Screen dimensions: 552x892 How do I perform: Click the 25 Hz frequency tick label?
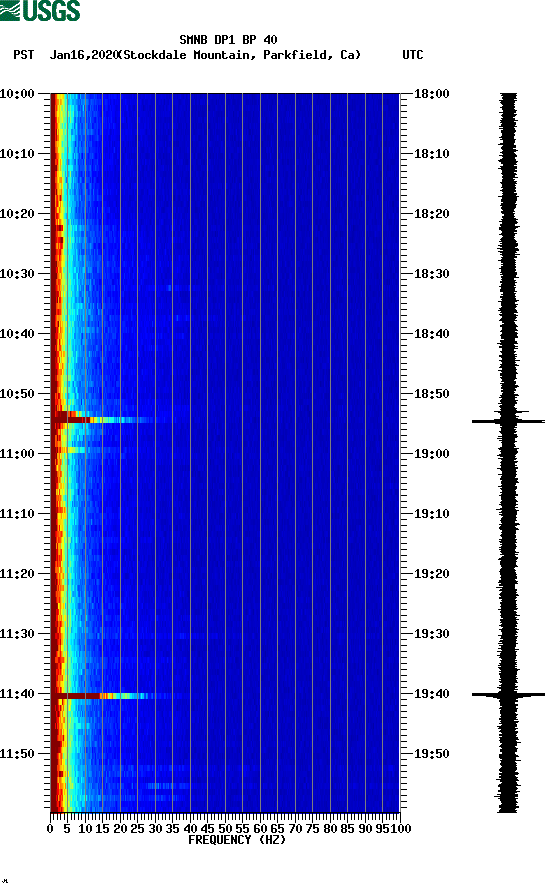pos(137,828)
